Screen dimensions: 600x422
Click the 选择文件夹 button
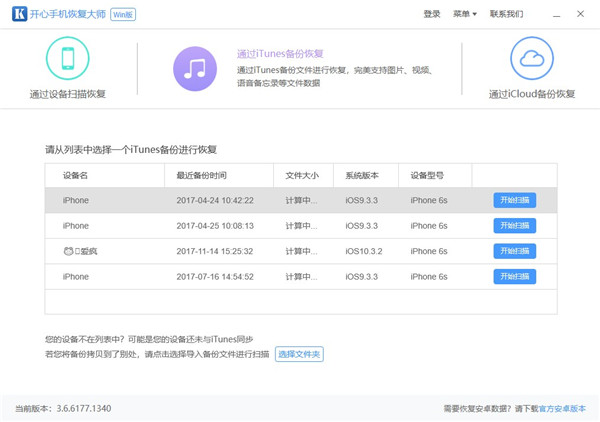pyautogui.click(x=299, y=355)
